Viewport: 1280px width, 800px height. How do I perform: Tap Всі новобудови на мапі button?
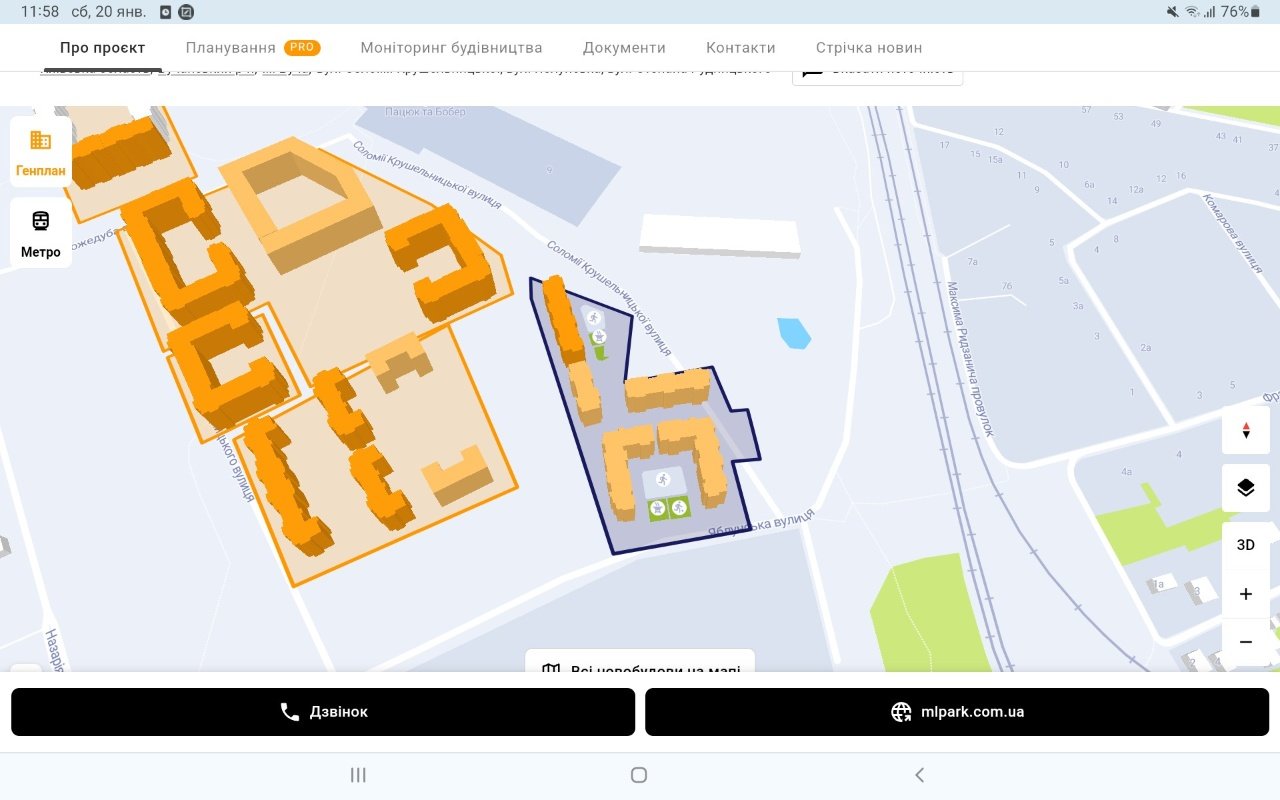coord(640,664)
